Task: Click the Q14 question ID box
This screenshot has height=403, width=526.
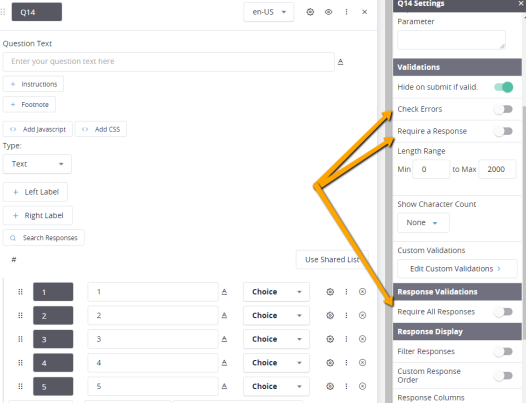Action: click(x=37, y=12)
